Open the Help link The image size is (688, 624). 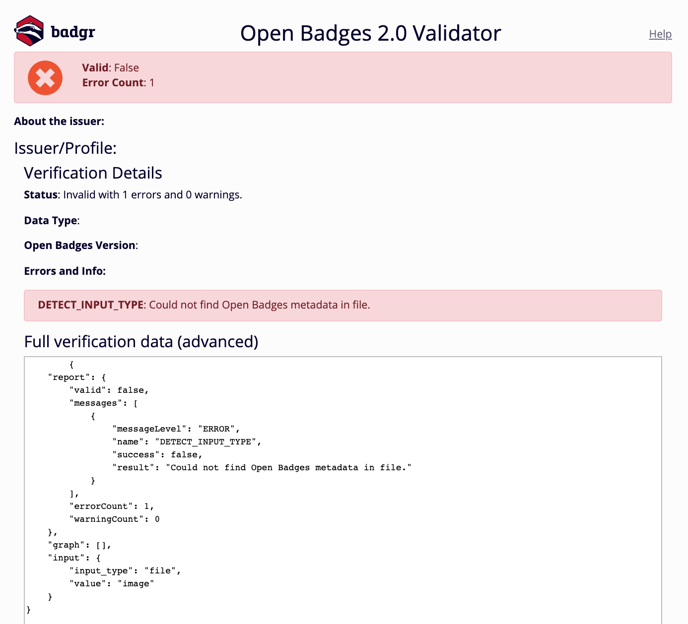coord(660,34)
